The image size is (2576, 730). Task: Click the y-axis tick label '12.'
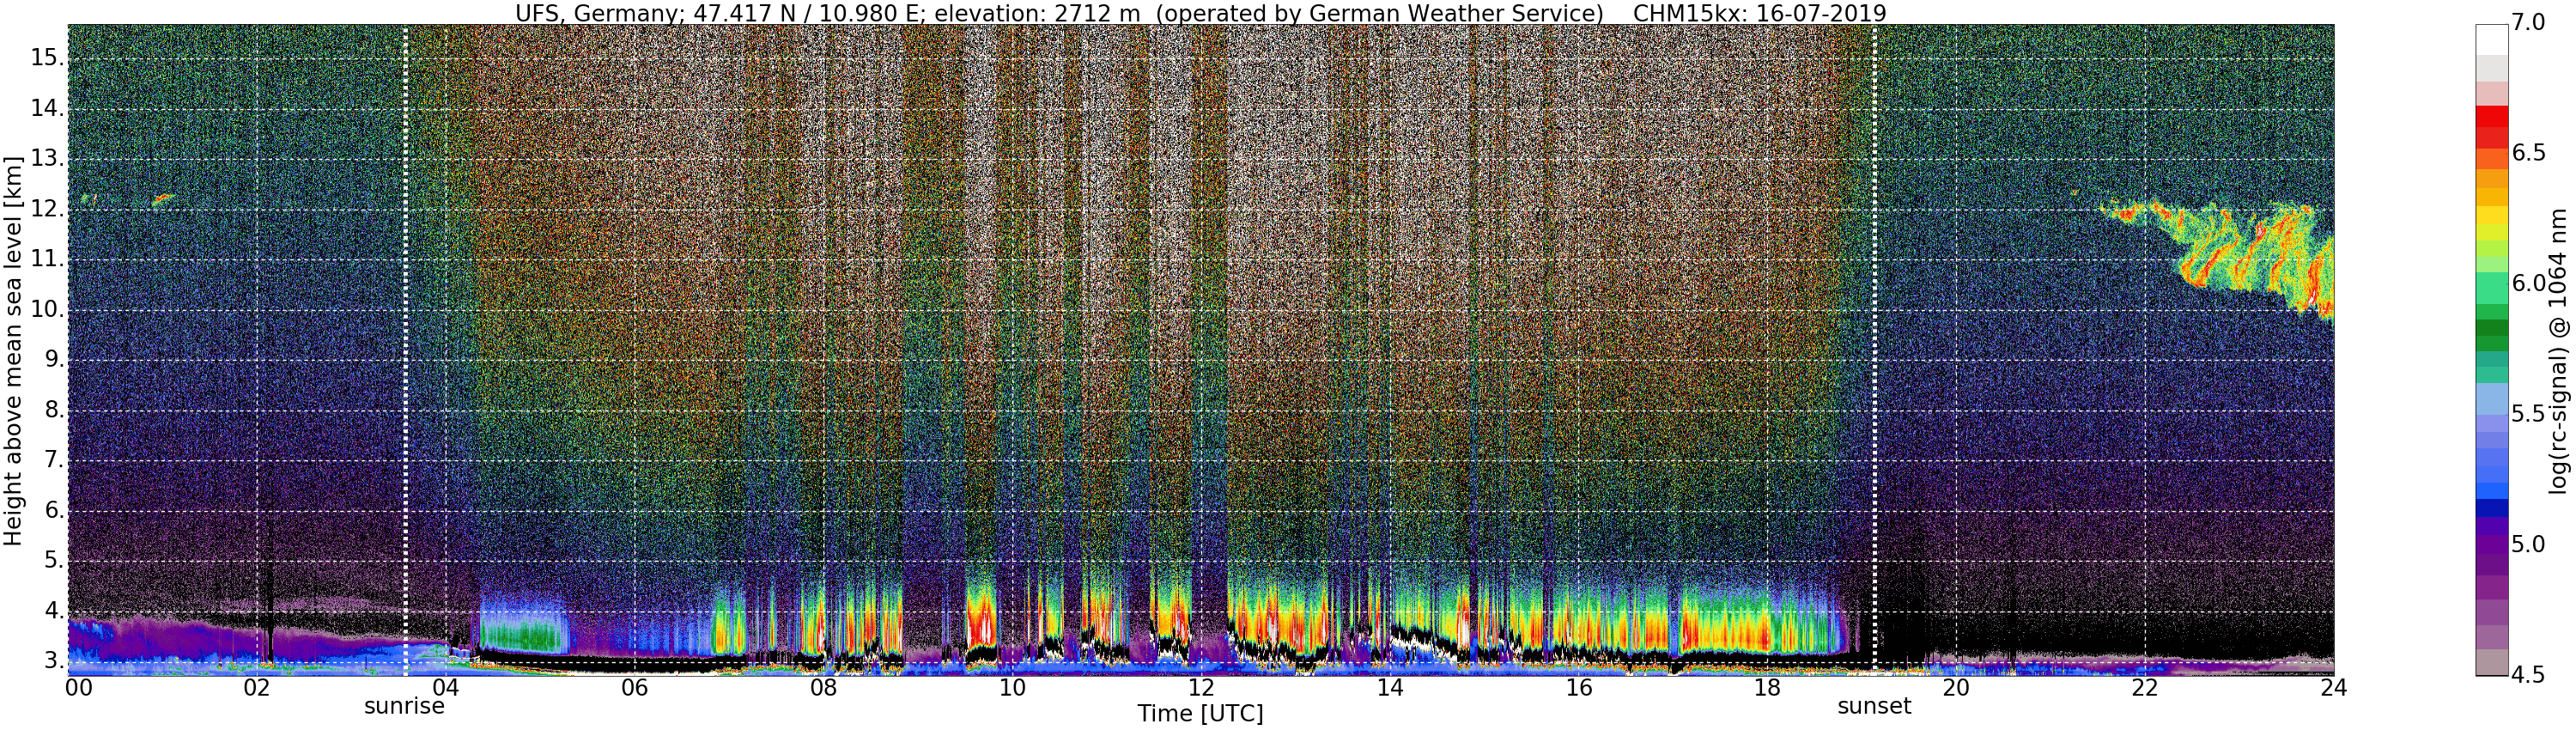[47, 209]
